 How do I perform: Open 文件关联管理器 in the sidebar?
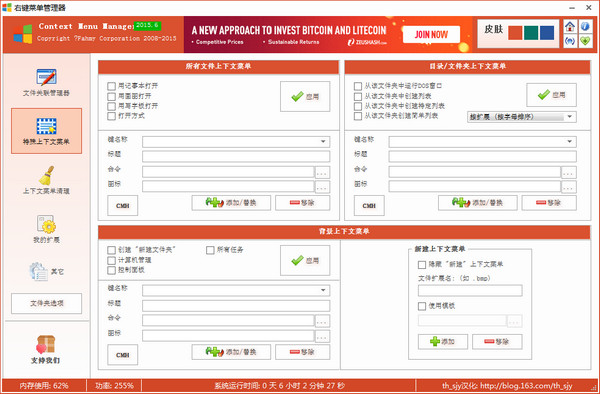(x=46, y=82)
